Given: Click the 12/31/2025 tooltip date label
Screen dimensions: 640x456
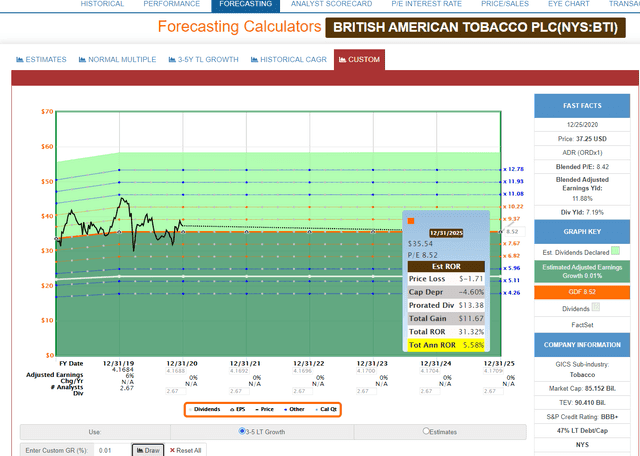Looking at the screenshot, I should tap(446, 233).
